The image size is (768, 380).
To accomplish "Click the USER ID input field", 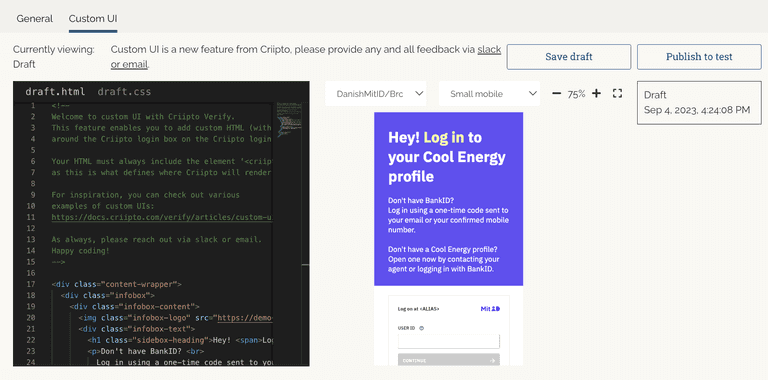I will coord(449,341).
